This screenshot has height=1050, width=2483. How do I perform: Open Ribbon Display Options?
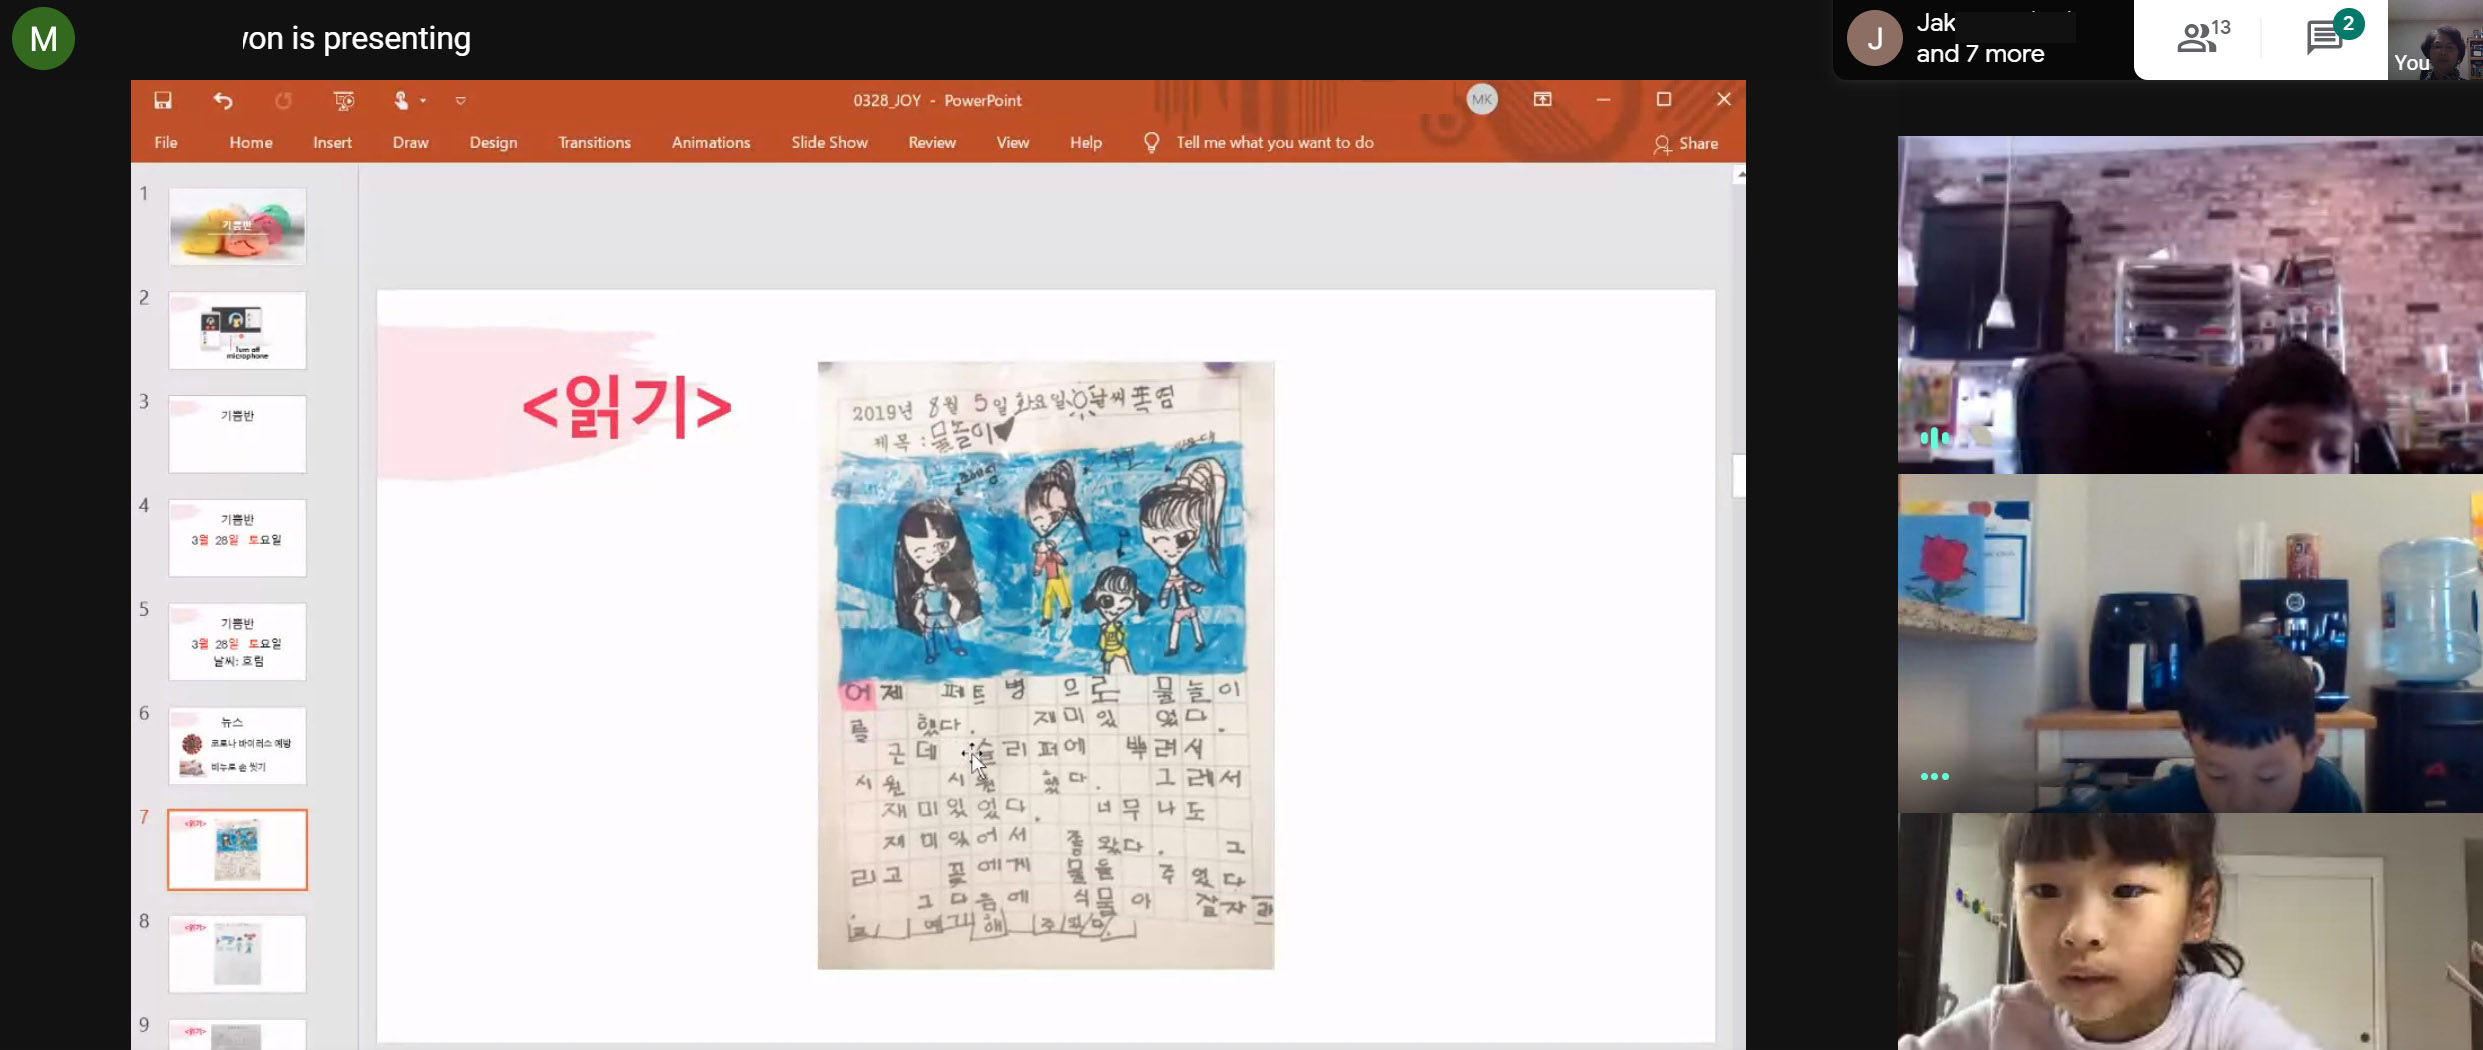(1543, 99)
